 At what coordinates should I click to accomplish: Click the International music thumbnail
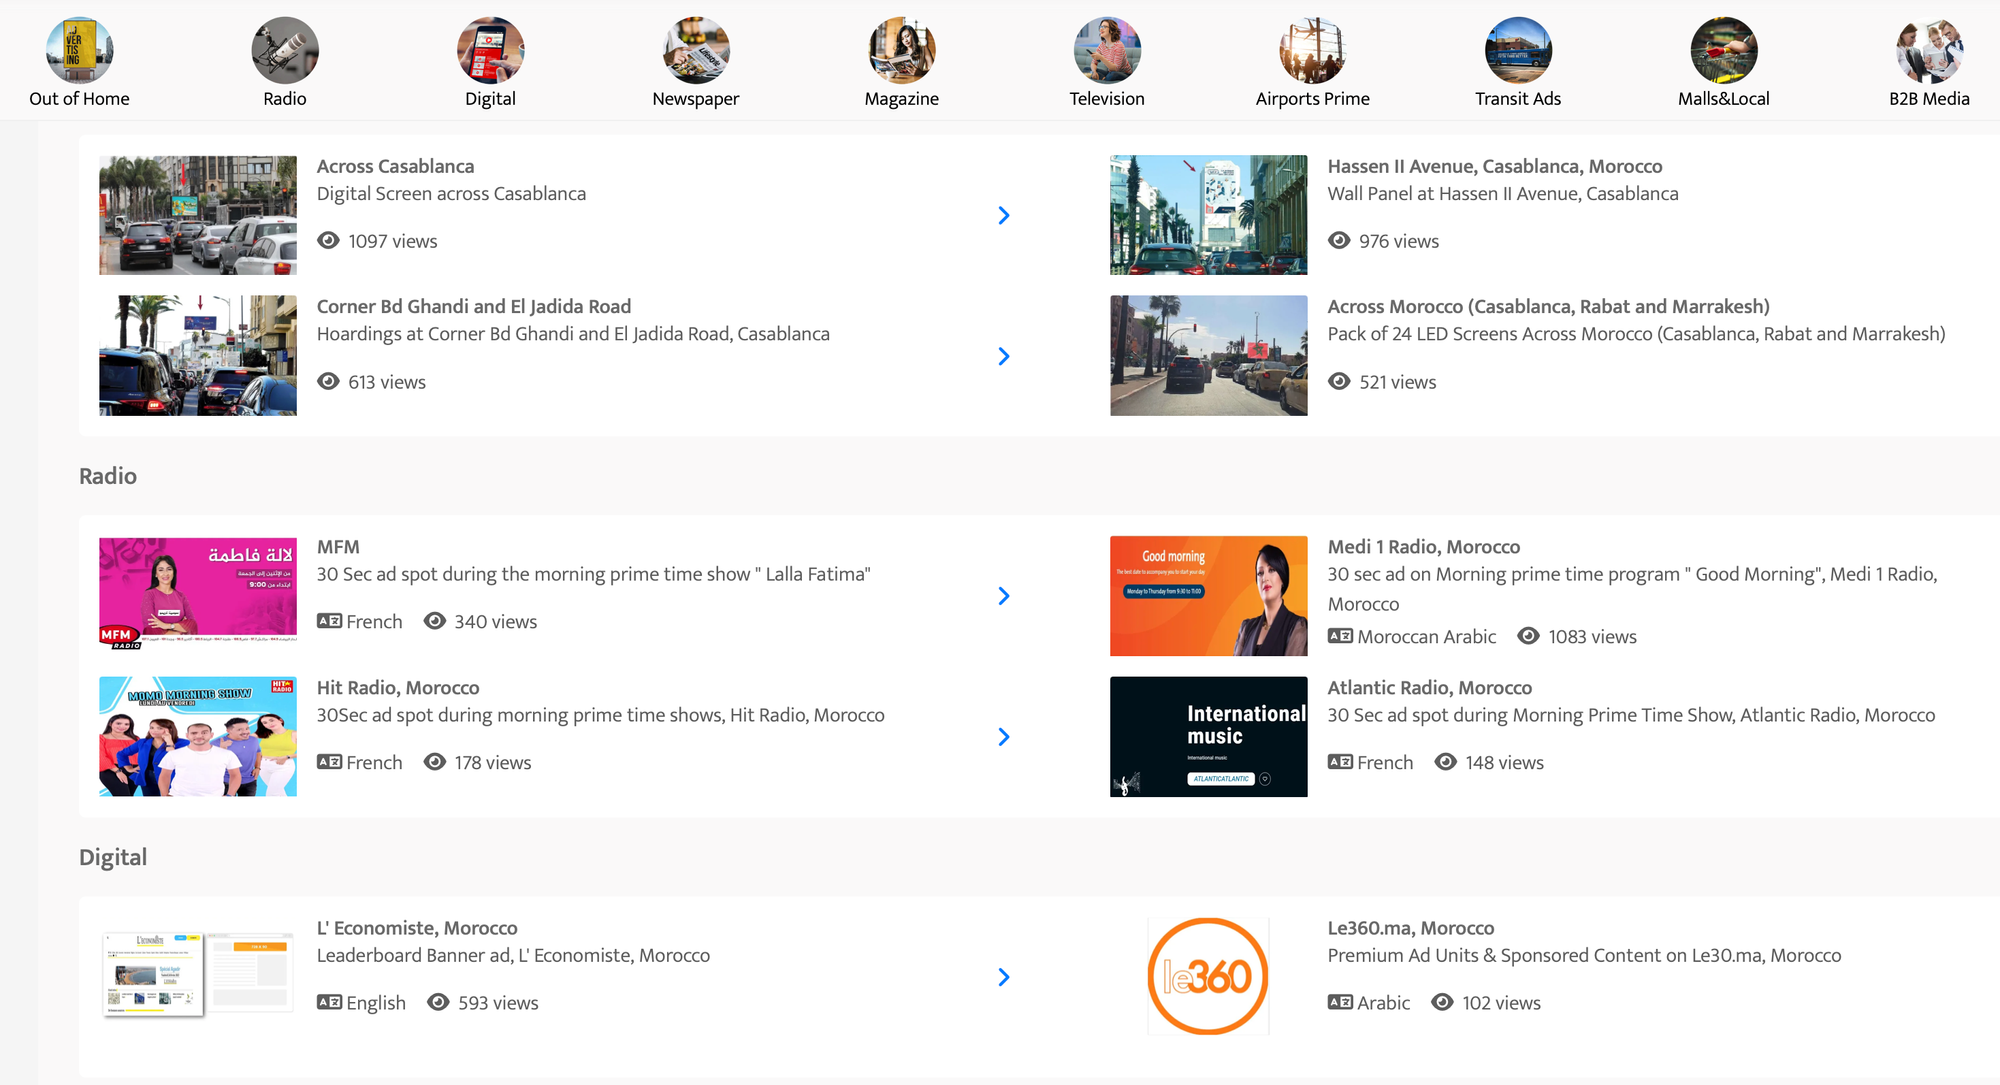[1208, 737]
